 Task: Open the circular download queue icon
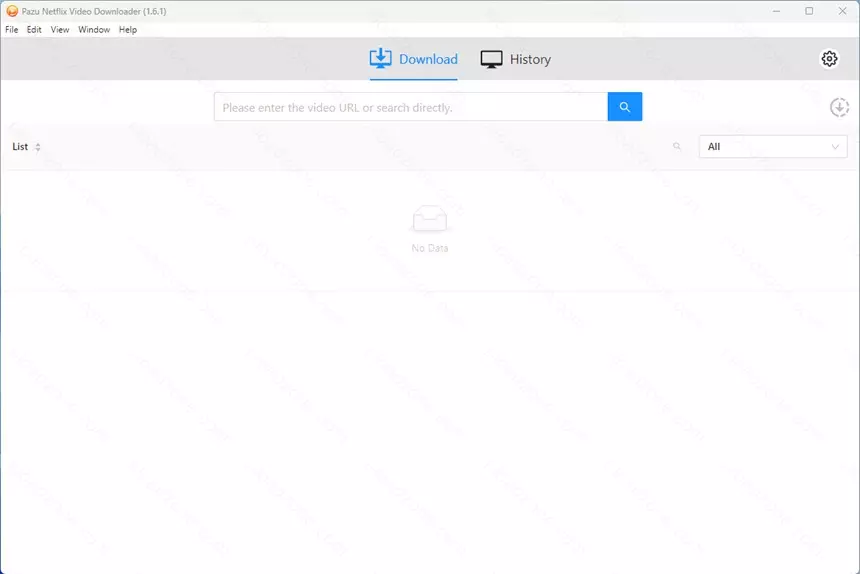tap(839, 107)
